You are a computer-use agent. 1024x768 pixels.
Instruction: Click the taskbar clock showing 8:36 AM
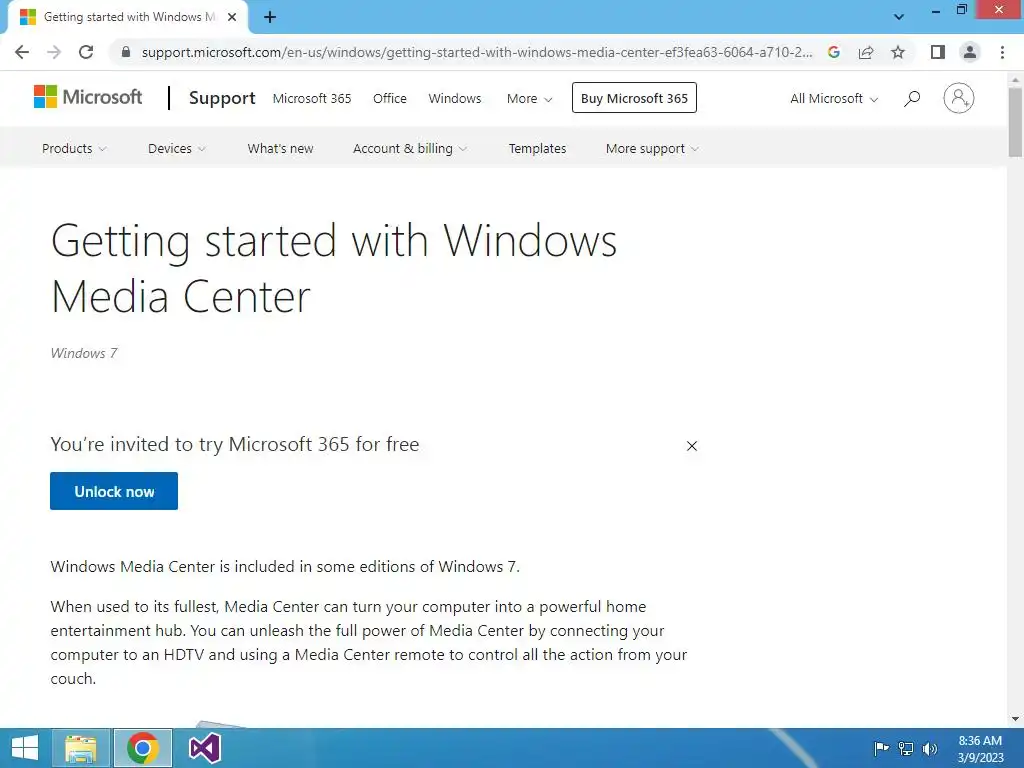[980, 749]
